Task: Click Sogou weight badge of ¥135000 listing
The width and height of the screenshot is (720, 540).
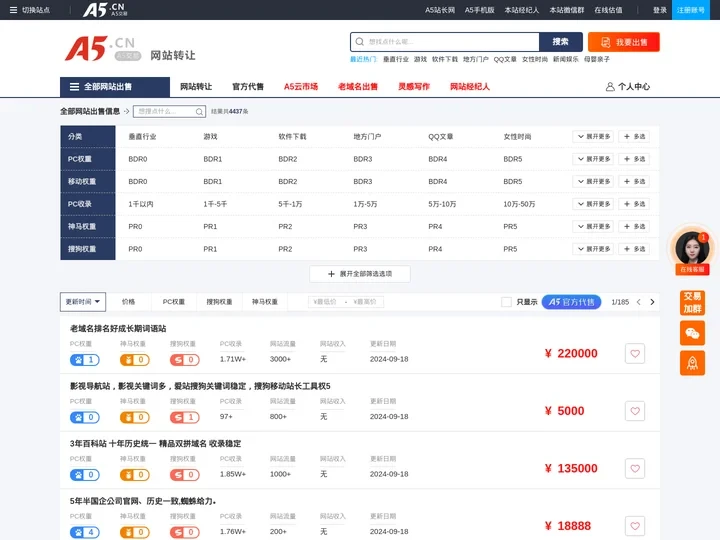Action: click(185, 475)
